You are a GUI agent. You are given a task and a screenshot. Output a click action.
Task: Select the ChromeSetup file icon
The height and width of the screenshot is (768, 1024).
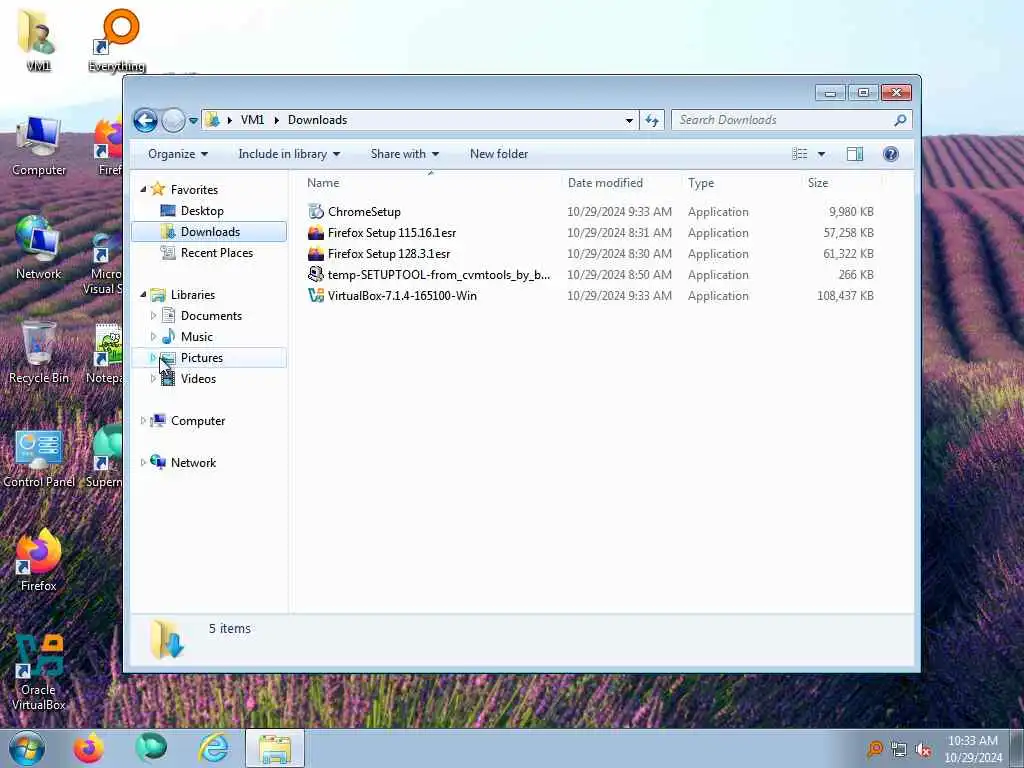(x=316, y=212)
